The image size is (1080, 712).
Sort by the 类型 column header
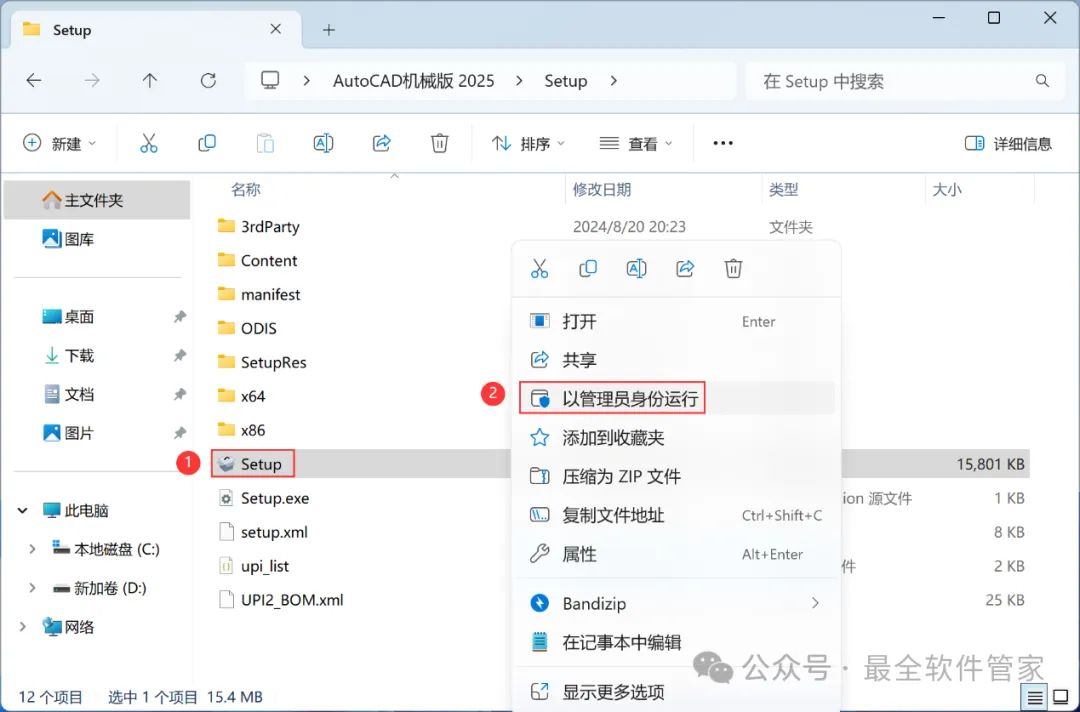click(x=783, y=189)
